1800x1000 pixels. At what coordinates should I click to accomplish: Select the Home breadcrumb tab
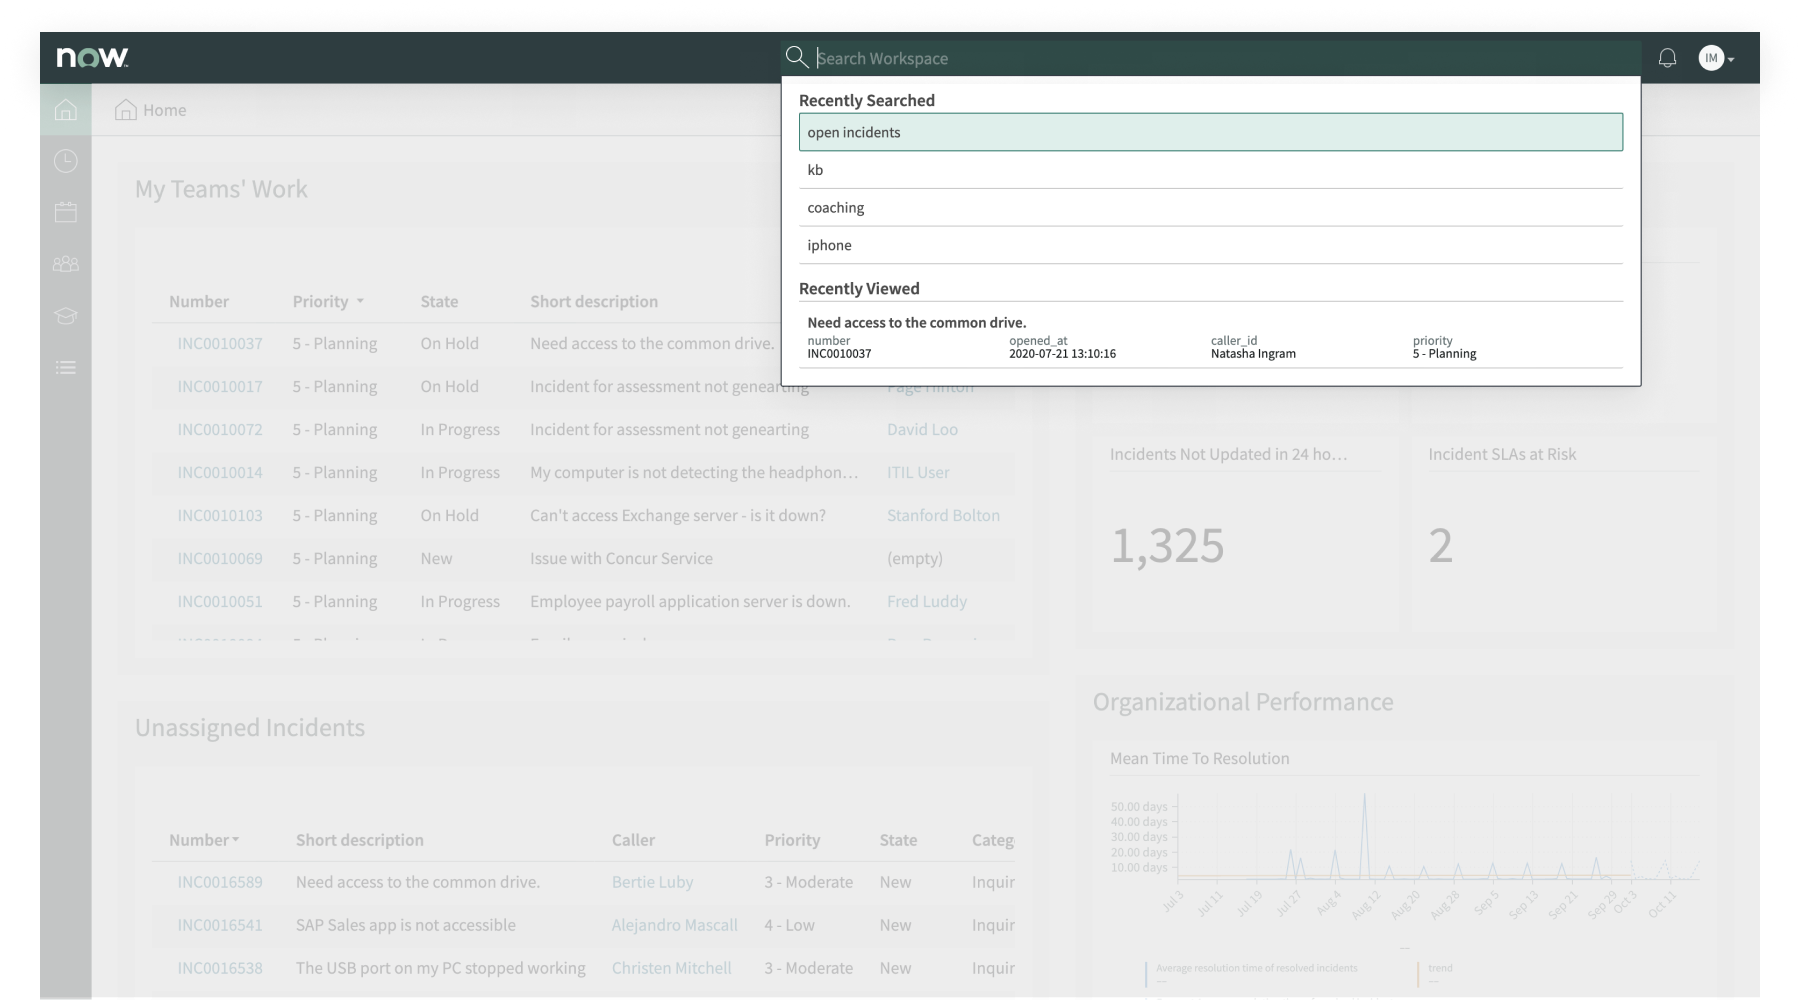tap(152, 110)
